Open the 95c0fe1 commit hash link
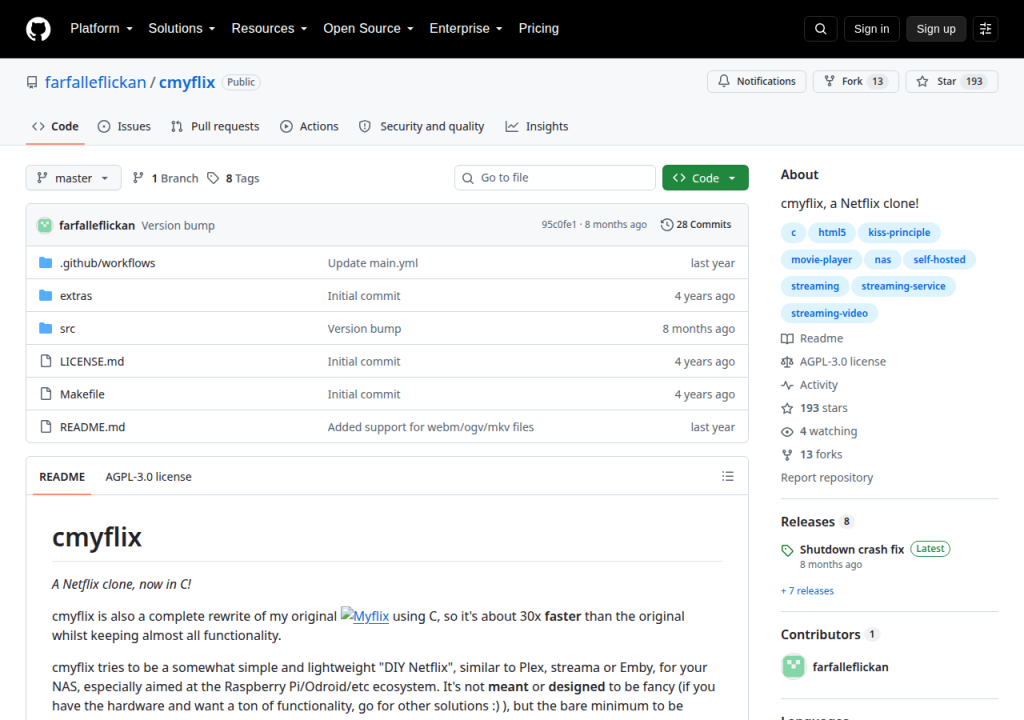The image size is (1024, 720). click(x=559, y=224)
